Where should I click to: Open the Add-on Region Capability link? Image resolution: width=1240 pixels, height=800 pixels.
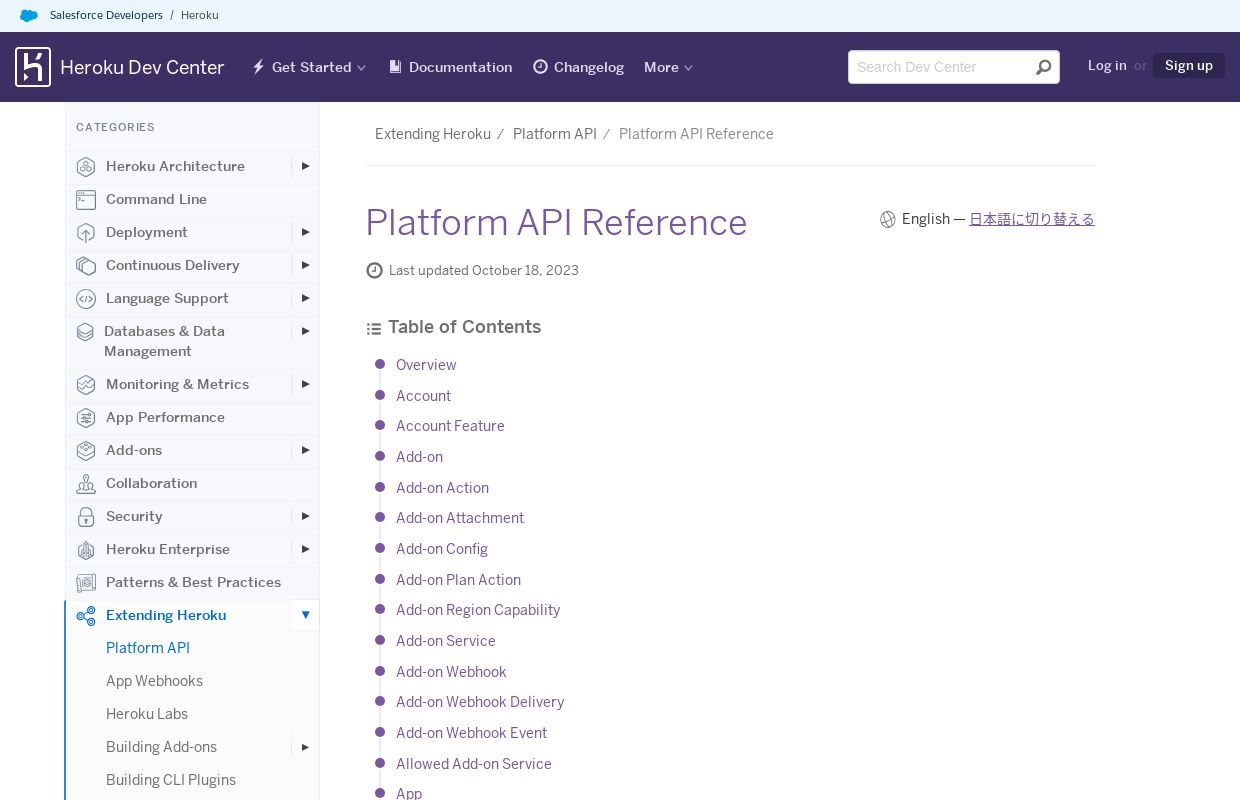coord(478,610)
